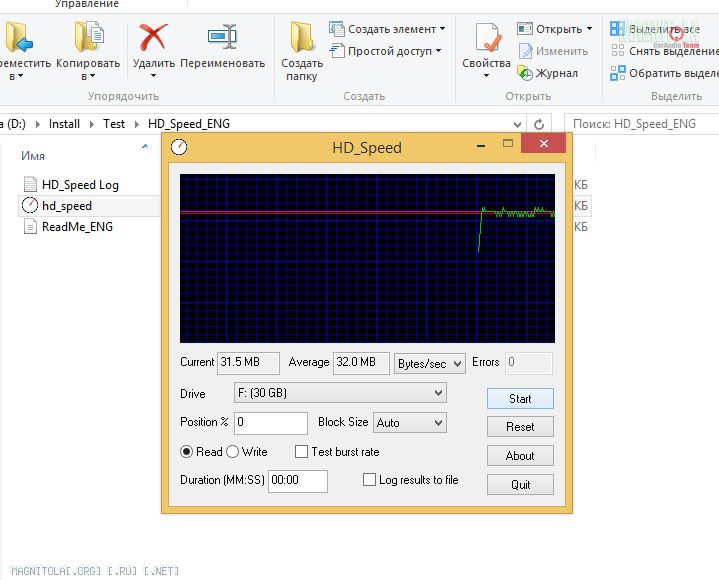Select the Write radio button
This screenshot has width=719, height=580.
[232, 452]
